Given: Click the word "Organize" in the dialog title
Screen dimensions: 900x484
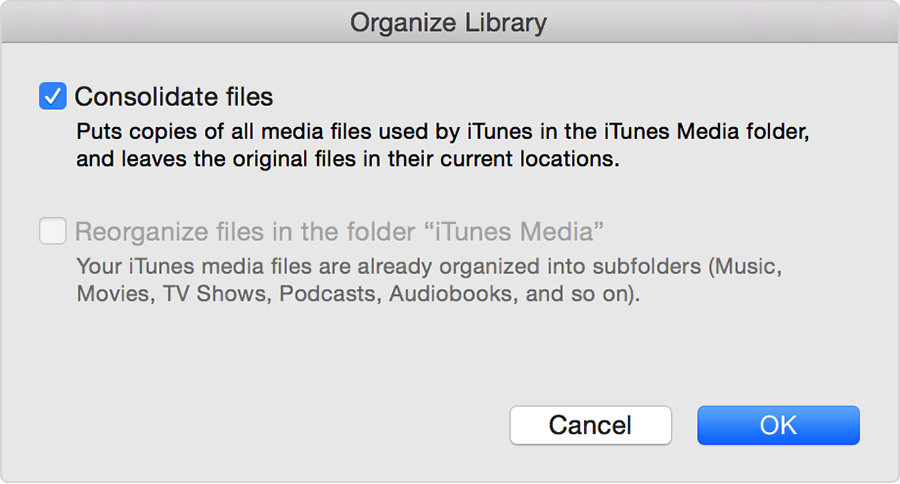Looking at the screenshot, I should (x=400, y=21).
